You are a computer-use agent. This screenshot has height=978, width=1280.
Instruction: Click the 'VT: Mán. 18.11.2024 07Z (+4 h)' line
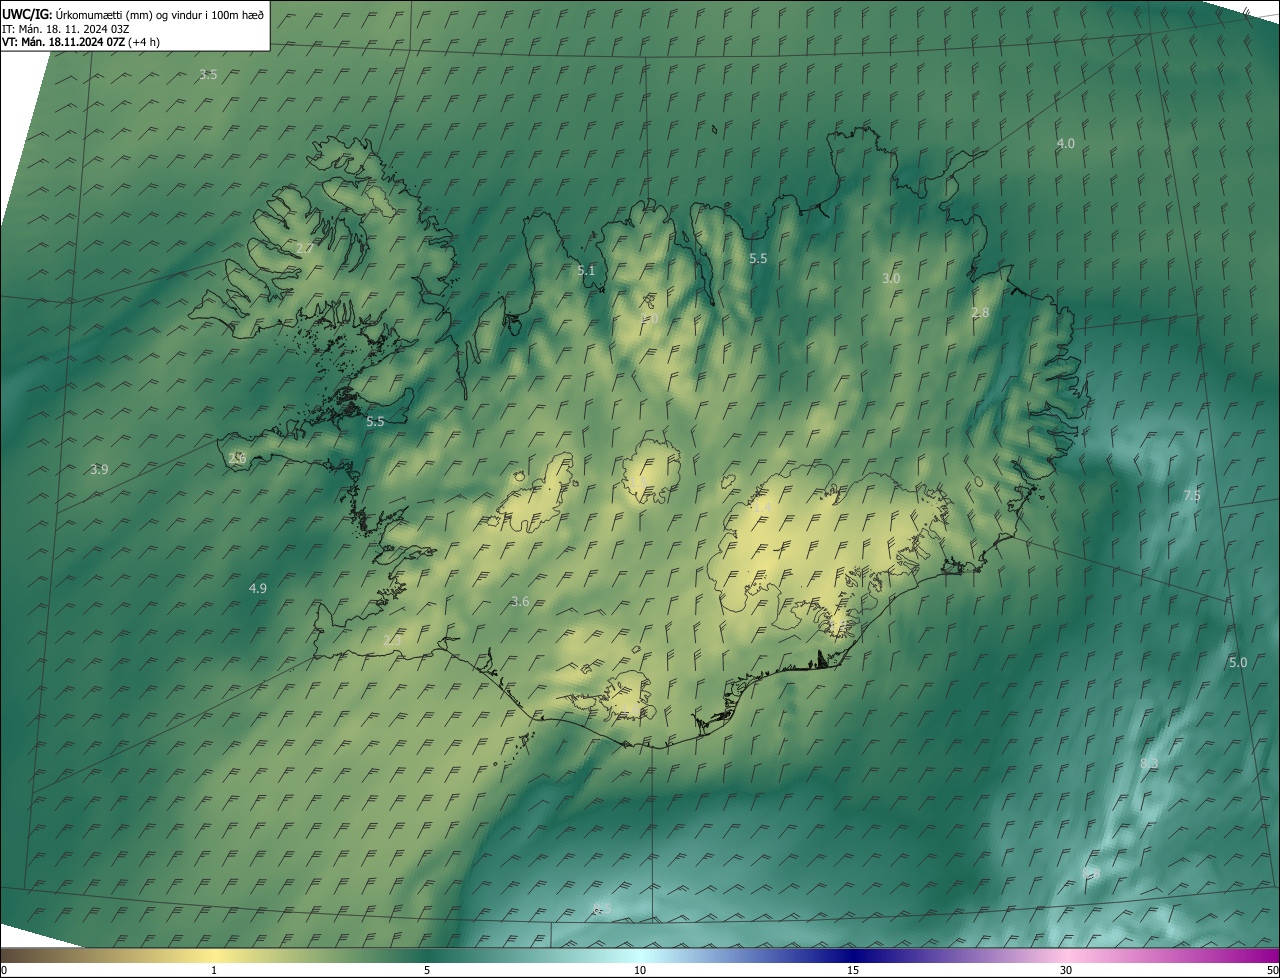pos(81,42)
